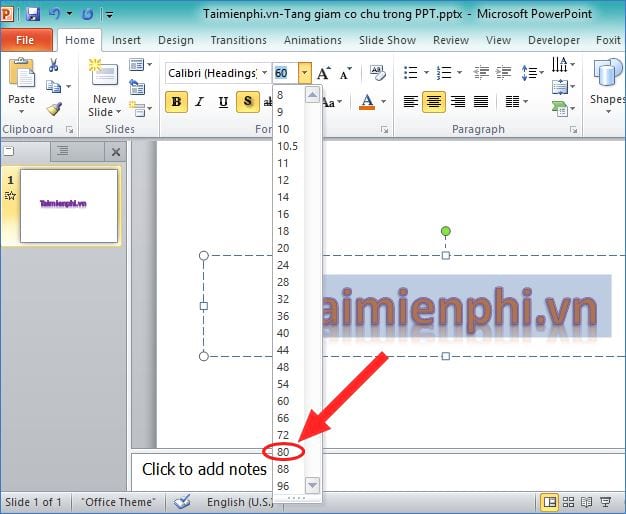Click the New Slide icon
Viewport: 626px width, 514px height.
point(104,73)
